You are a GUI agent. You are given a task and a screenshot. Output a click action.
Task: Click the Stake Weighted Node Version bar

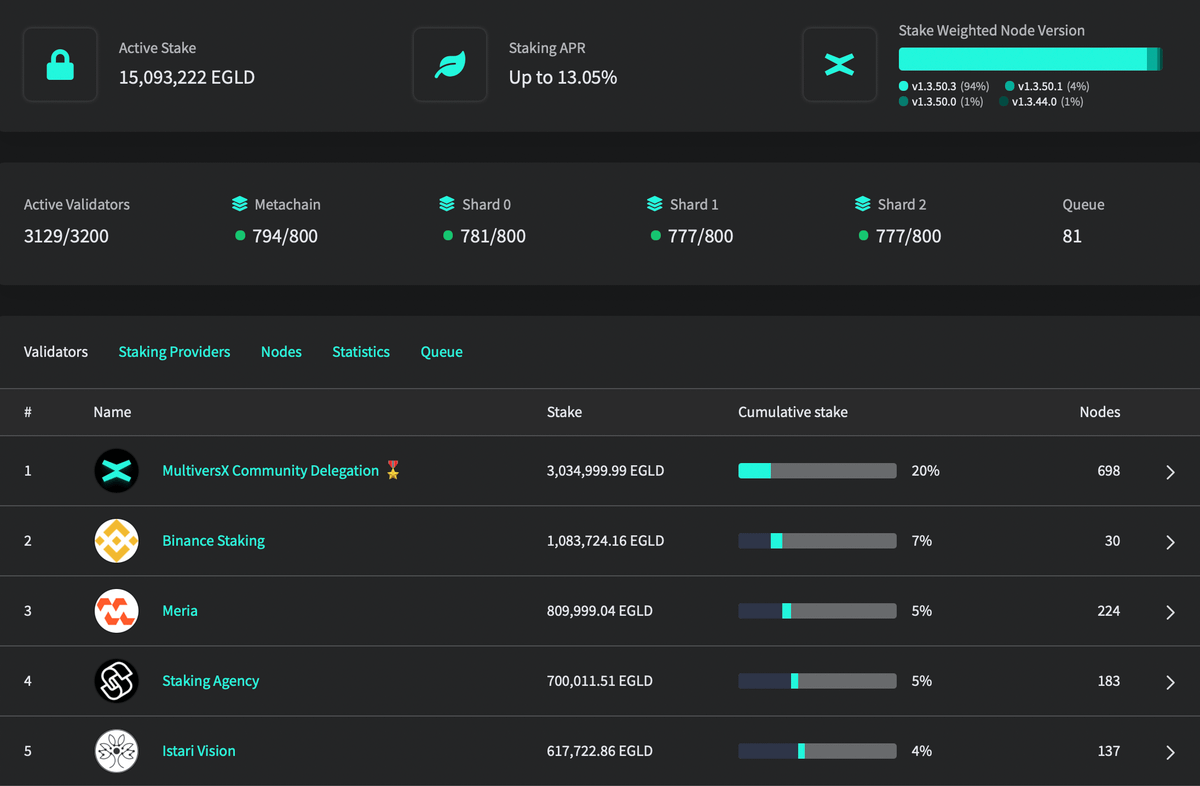coord(1029,60)
